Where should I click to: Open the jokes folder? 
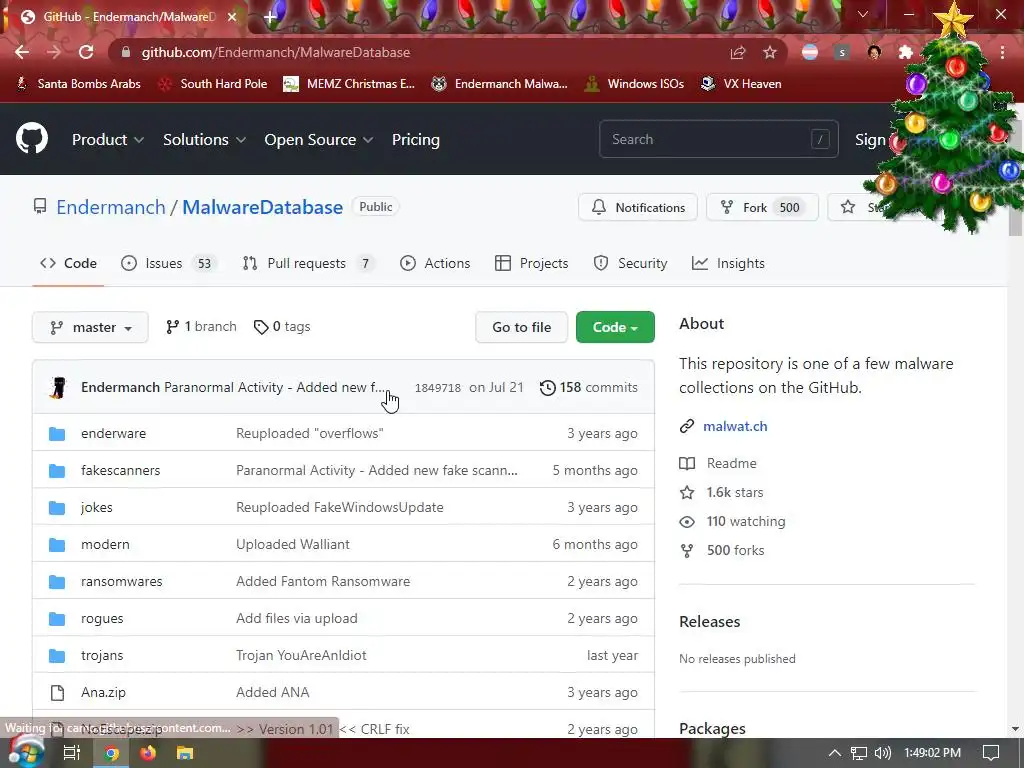click(x=97, y=507)
